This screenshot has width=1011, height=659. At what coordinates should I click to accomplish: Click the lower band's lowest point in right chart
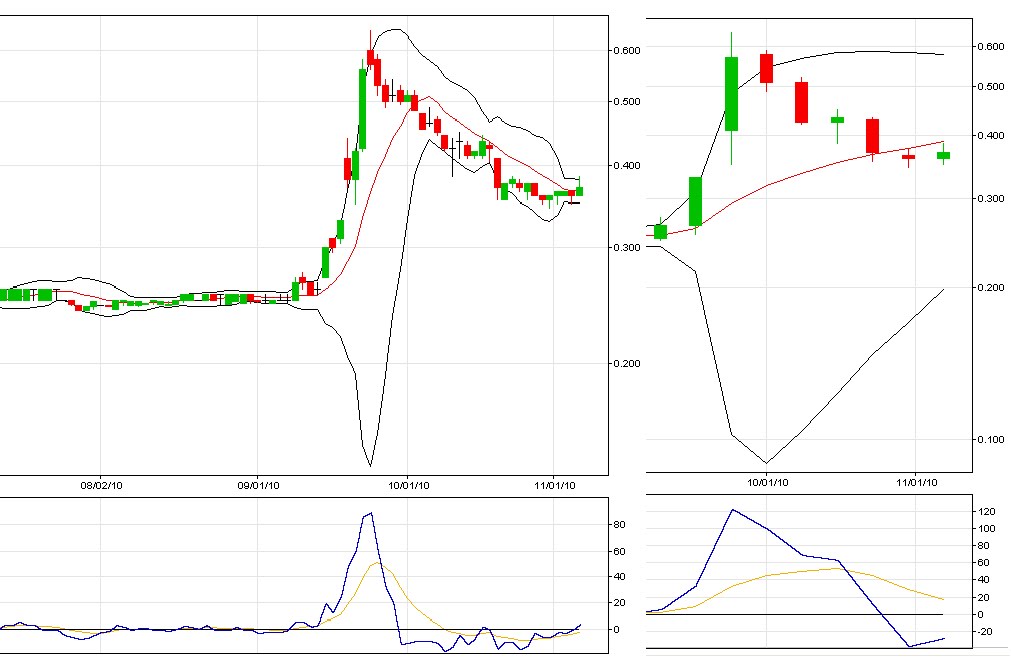pyautogui.click(x=767, y=462)
